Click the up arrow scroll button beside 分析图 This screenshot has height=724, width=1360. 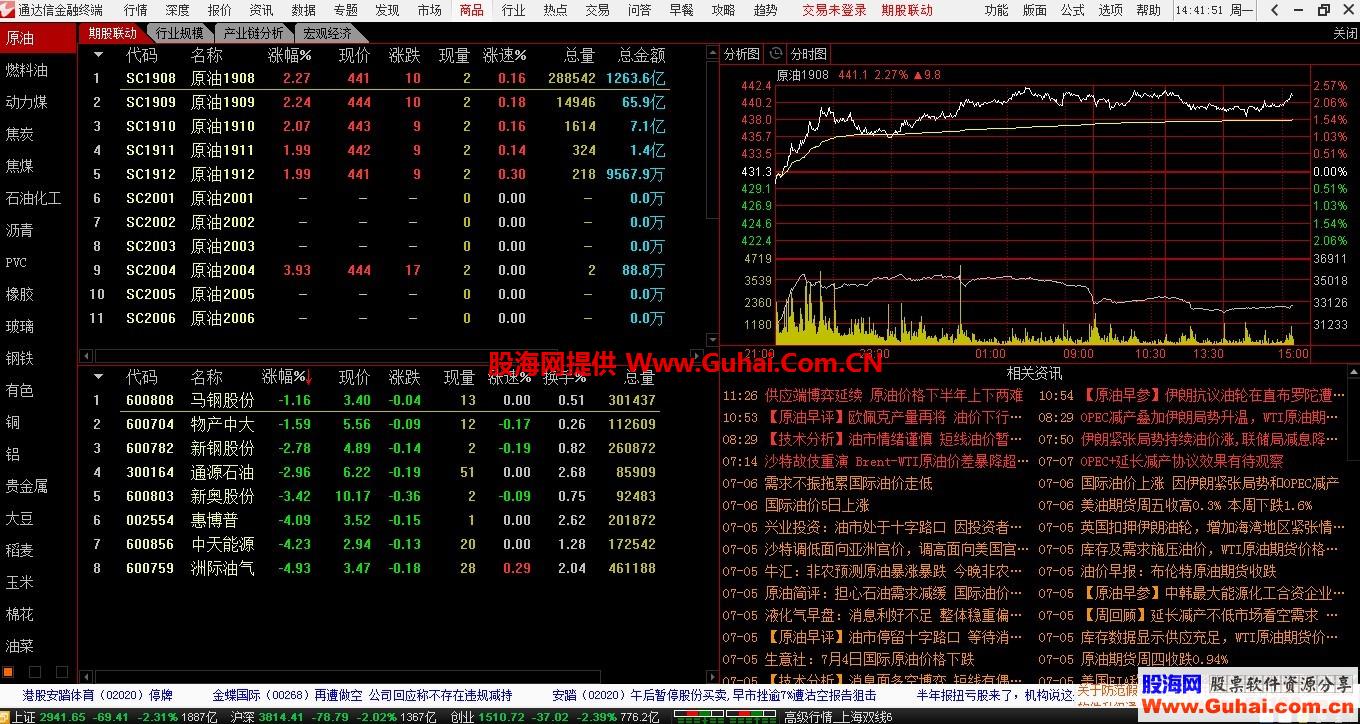click(x=713, y=51)
